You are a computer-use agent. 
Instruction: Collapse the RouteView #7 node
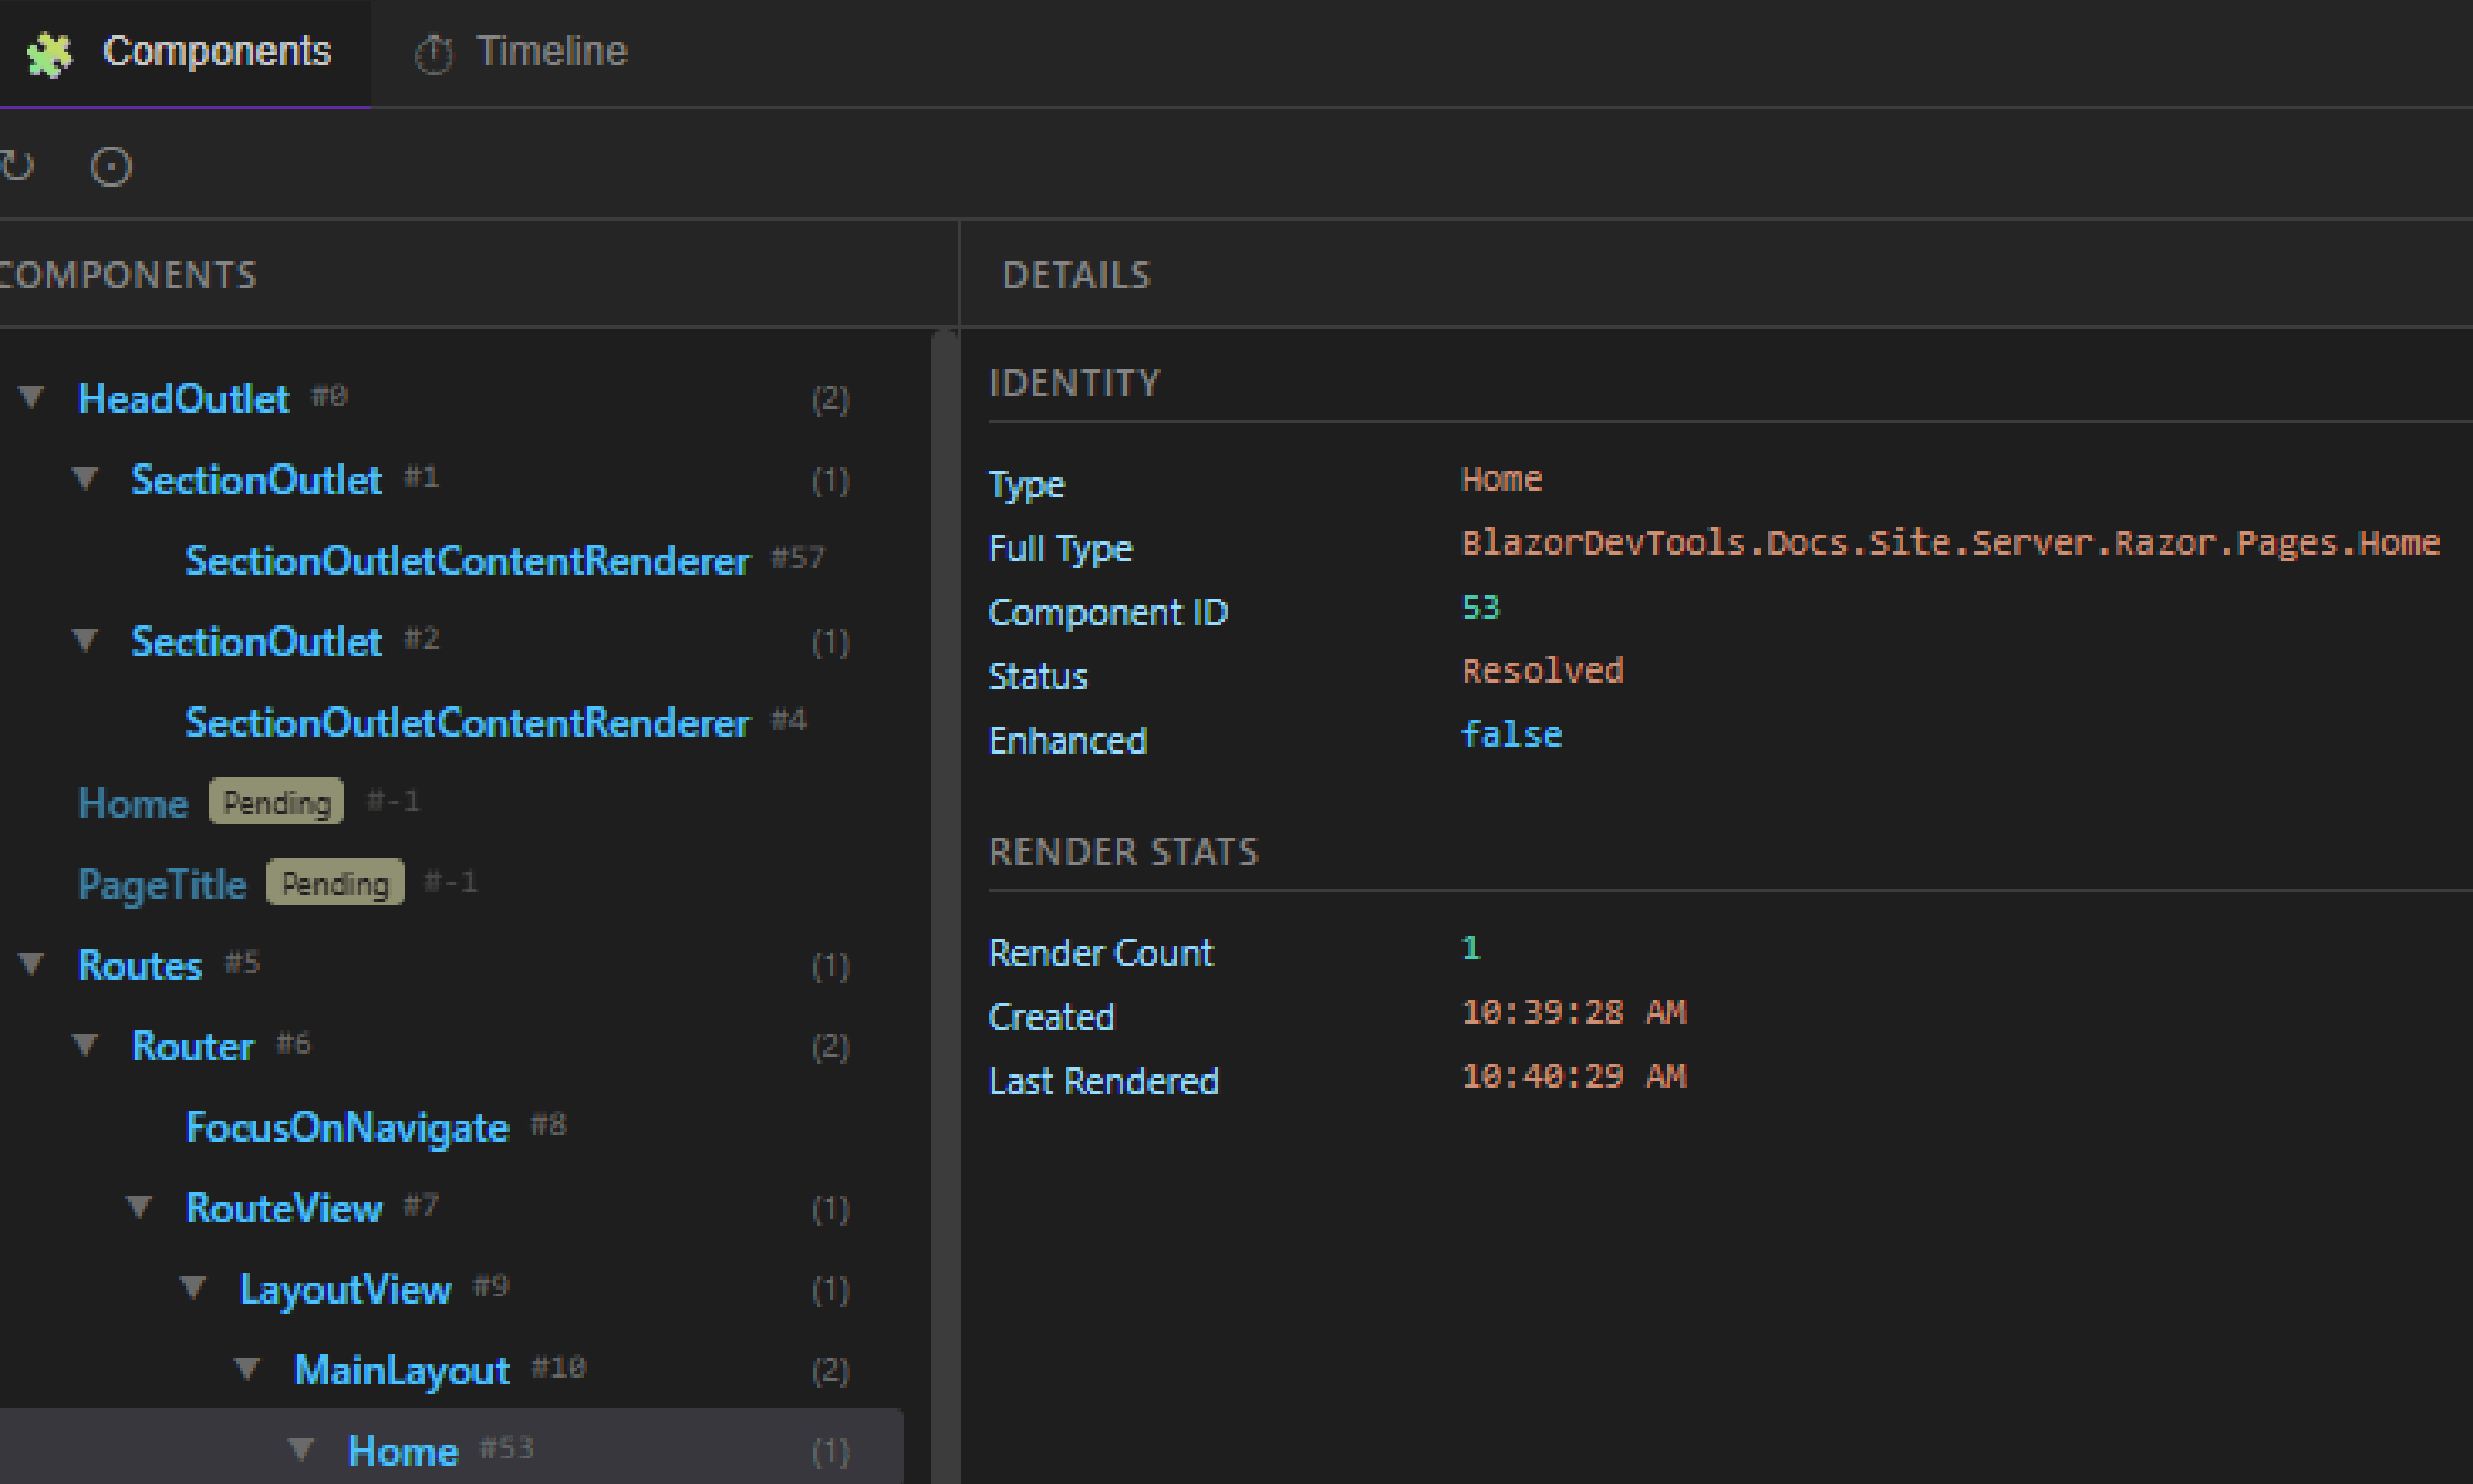point(138,1207)
